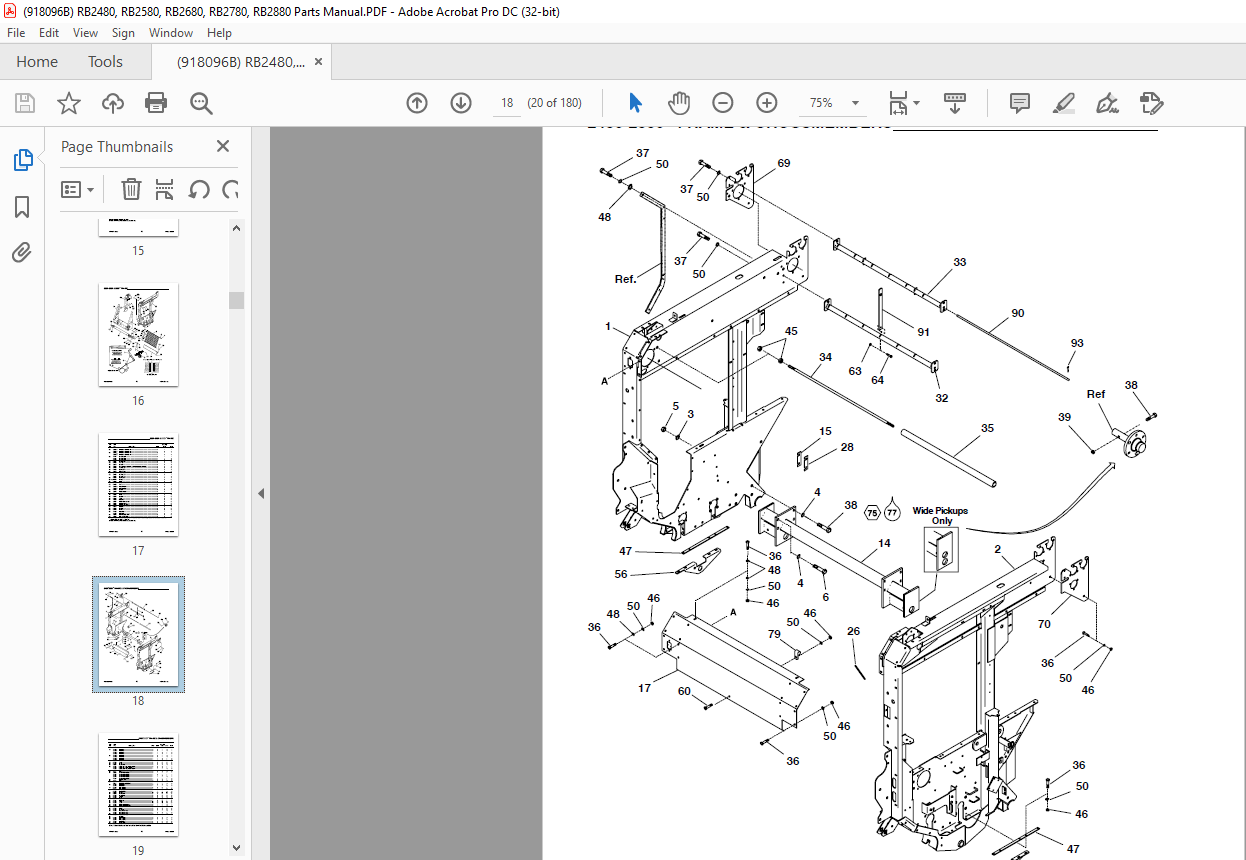
Task: Open the Edit menu
Action: (x=49, y=33)
